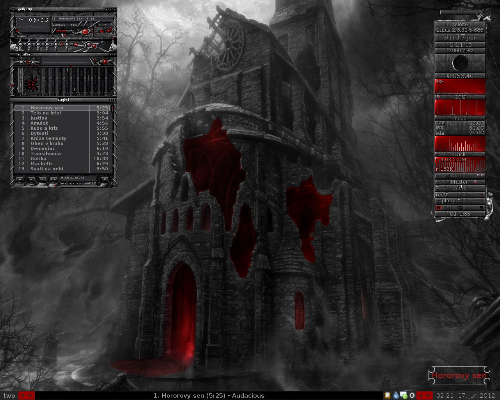
Task: Toggle the playlist window via PL button
Action: [109, 31]
